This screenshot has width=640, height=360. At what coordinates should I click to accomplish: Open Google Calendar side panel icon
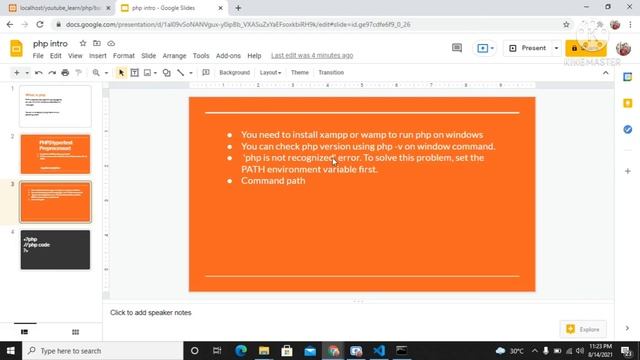tap(628, 77)
